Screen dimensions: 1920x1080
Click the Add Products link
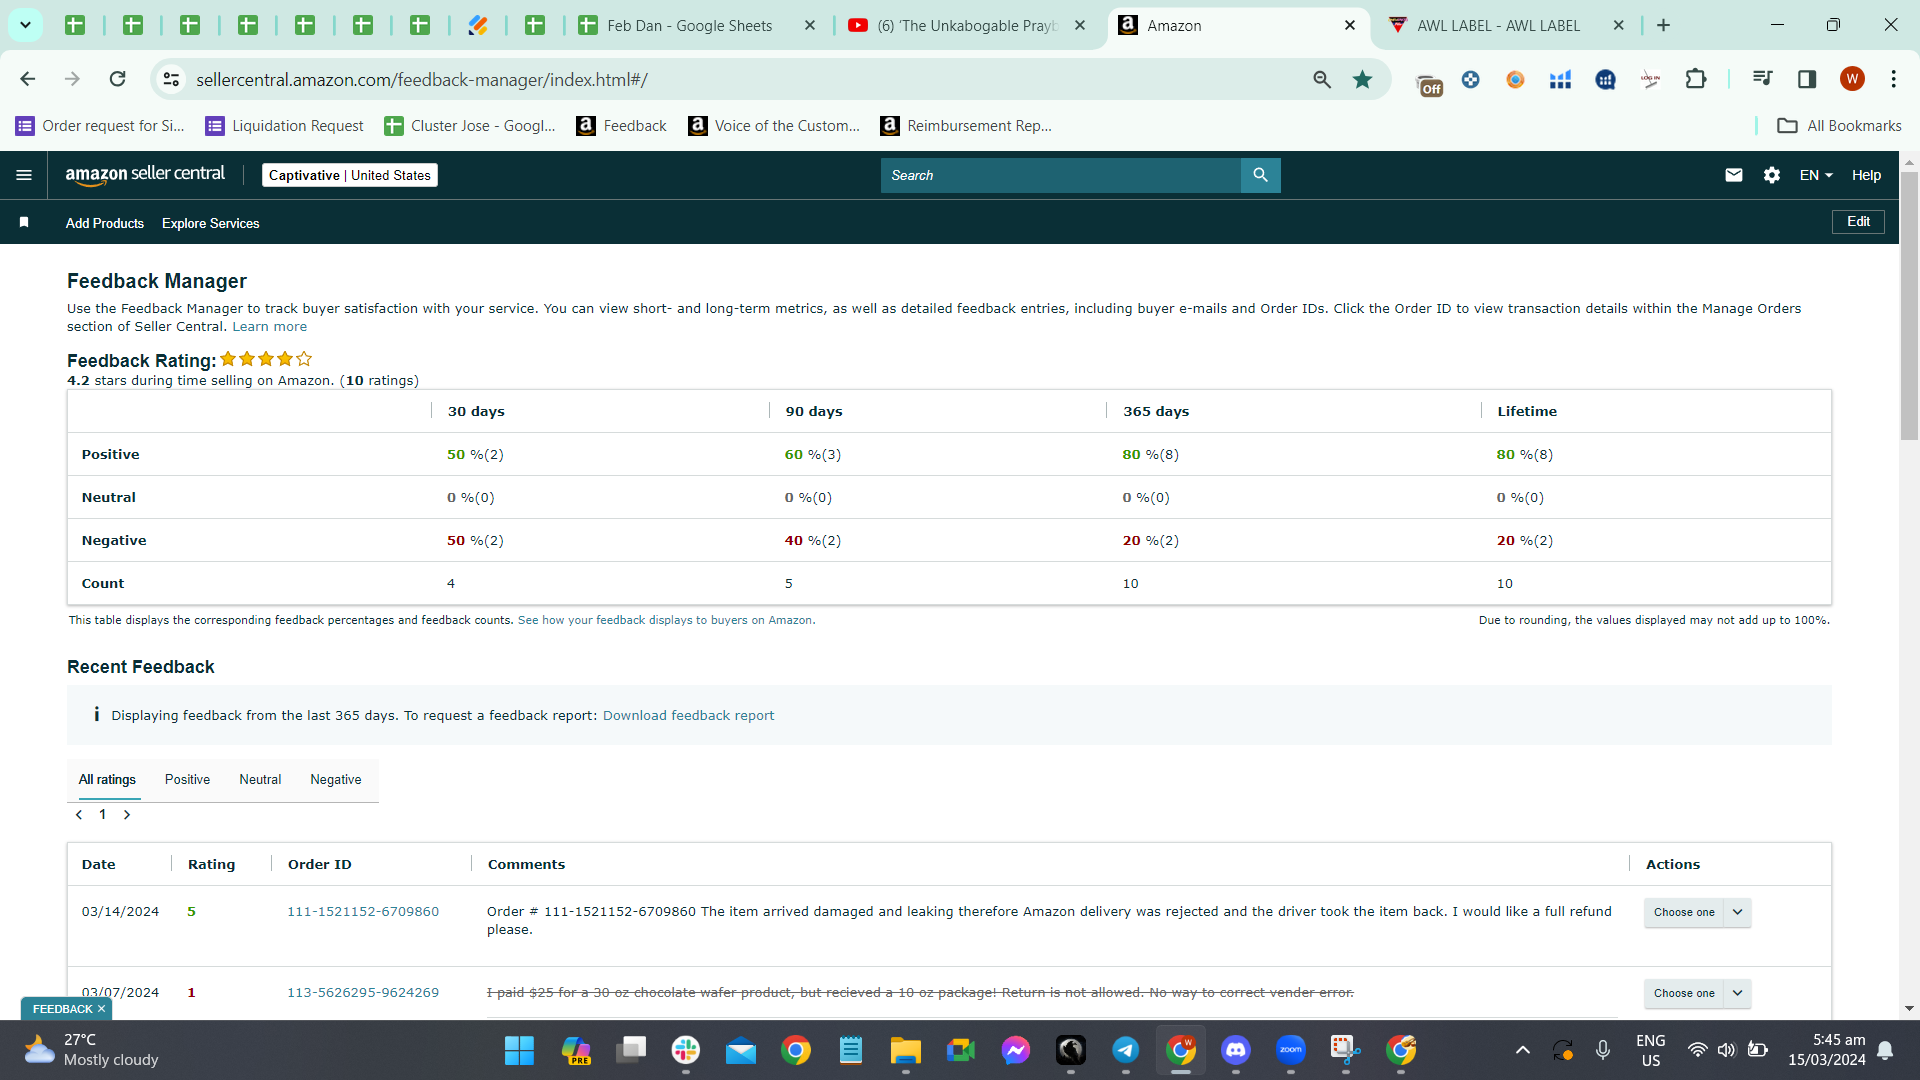(x=105, y=223)
